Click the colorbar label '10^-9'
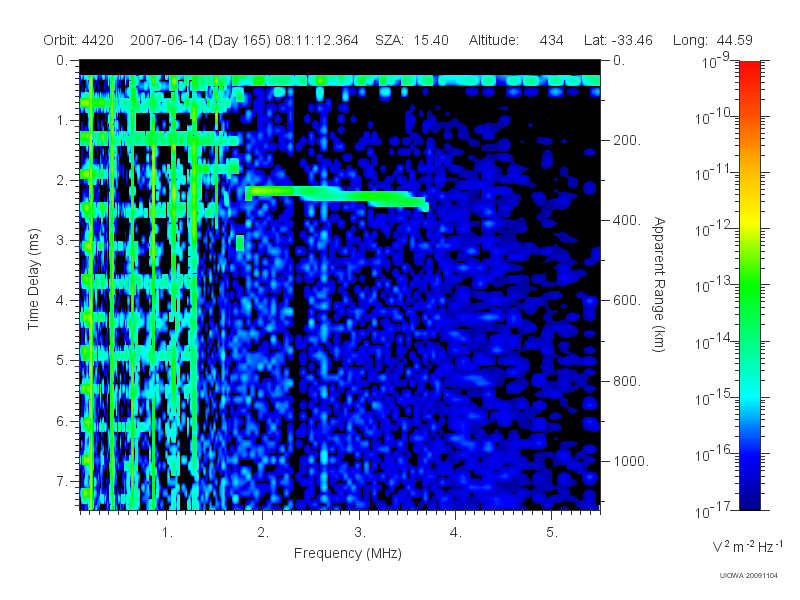The image size is (800, 600). coord(716,62)
